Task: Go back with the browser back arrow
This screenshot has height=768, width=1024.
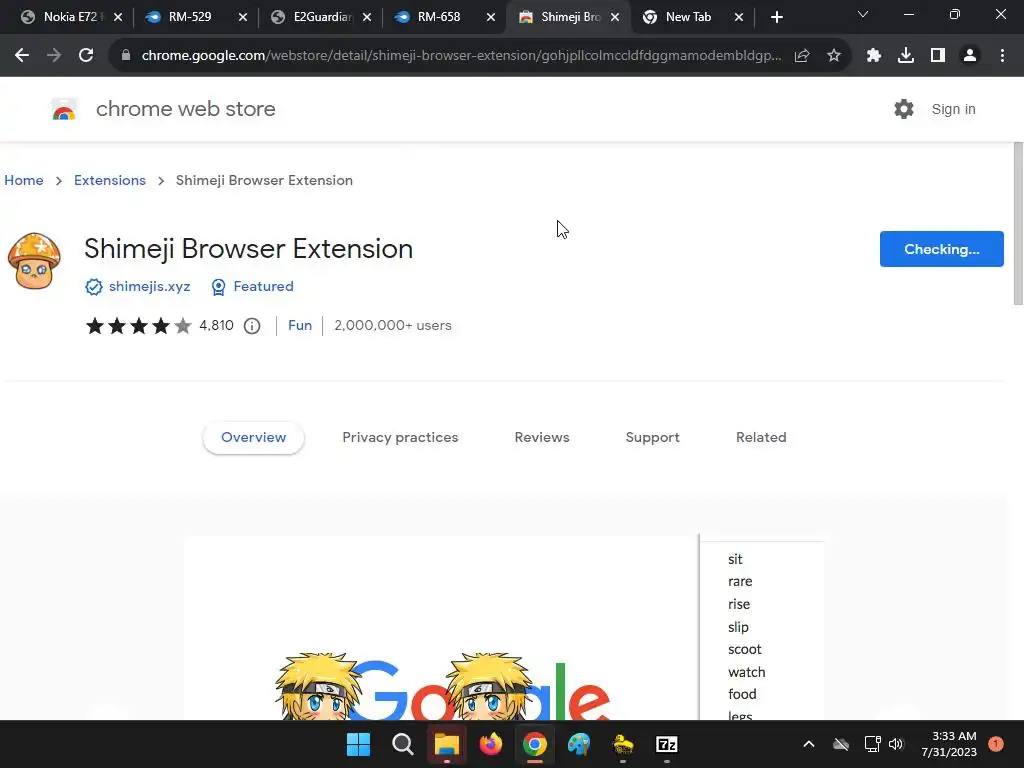Action: coord(22,56)
